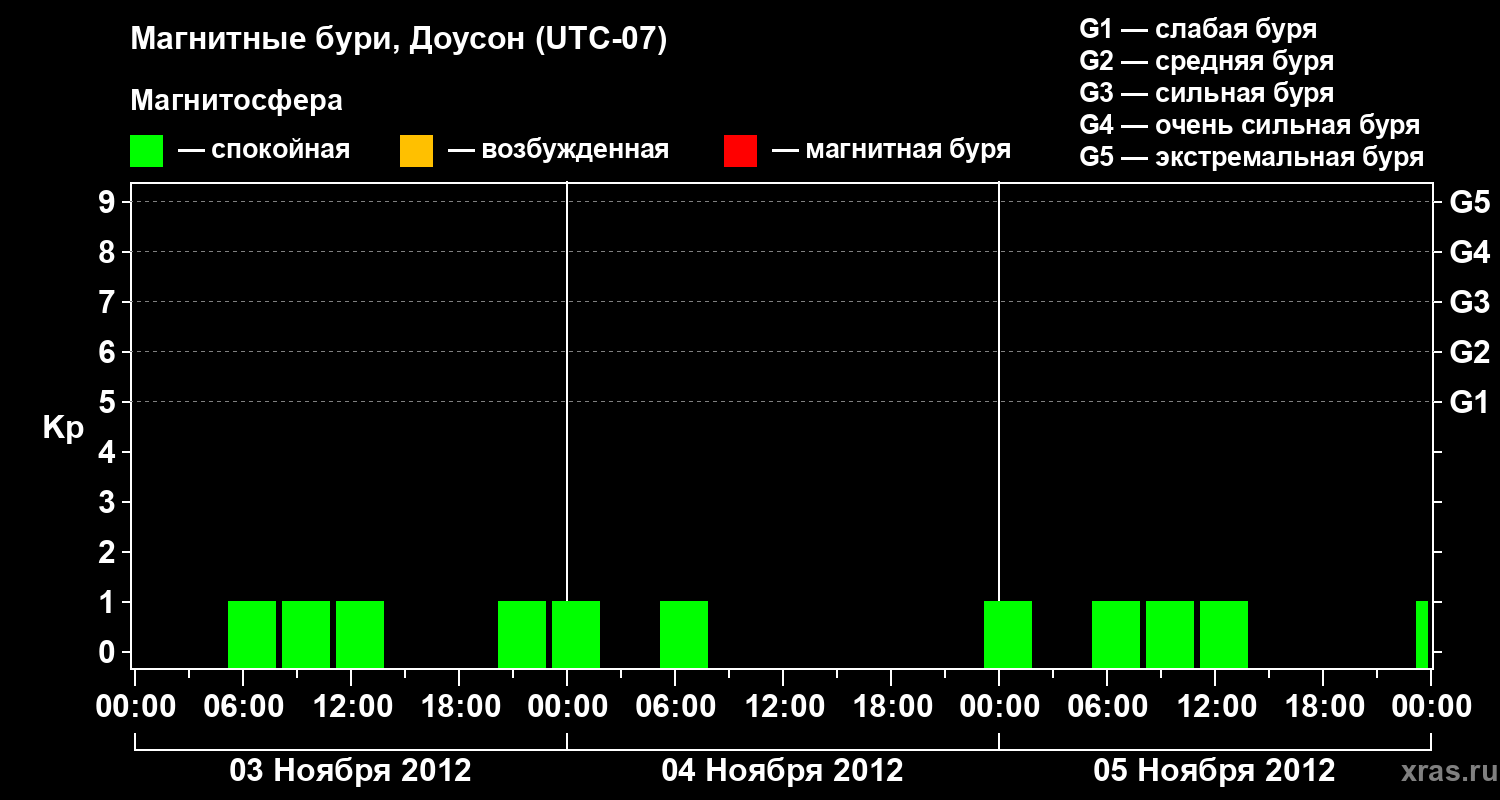The image size is (1500, 800).
Task: Select legend line 'G2 — средняя буря'
Action: click(x=1206, y=61)
